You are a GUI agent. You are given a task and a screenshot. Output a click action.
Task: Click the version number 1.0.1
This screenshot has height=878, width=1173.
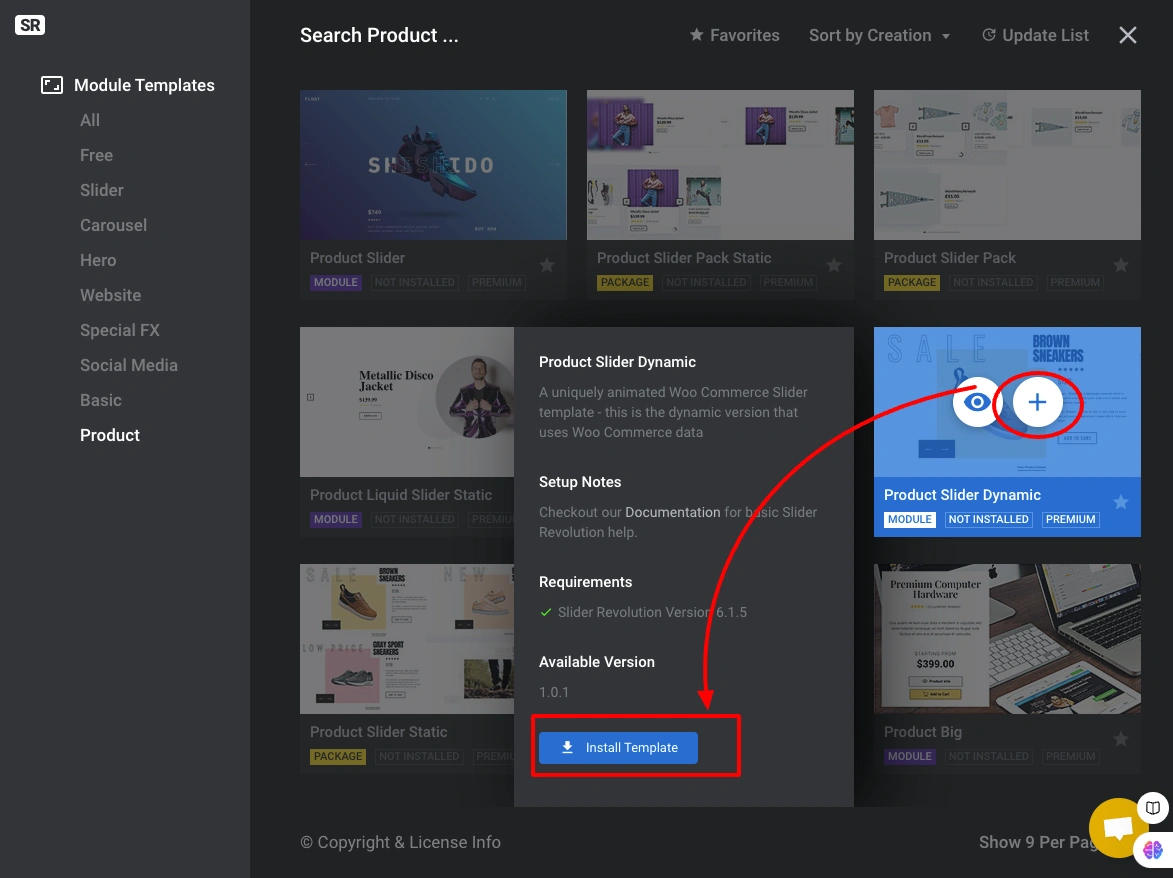[x=554, y=693]
